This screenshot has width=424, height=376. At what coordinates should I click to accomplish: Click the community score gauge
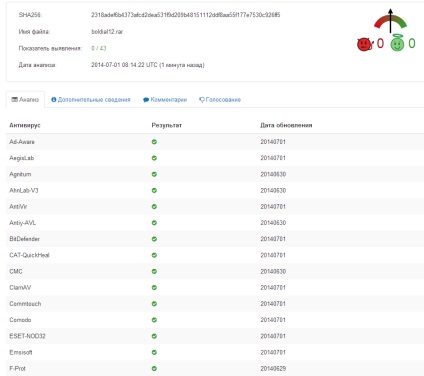pyautogui.click(x=390, y=21)
